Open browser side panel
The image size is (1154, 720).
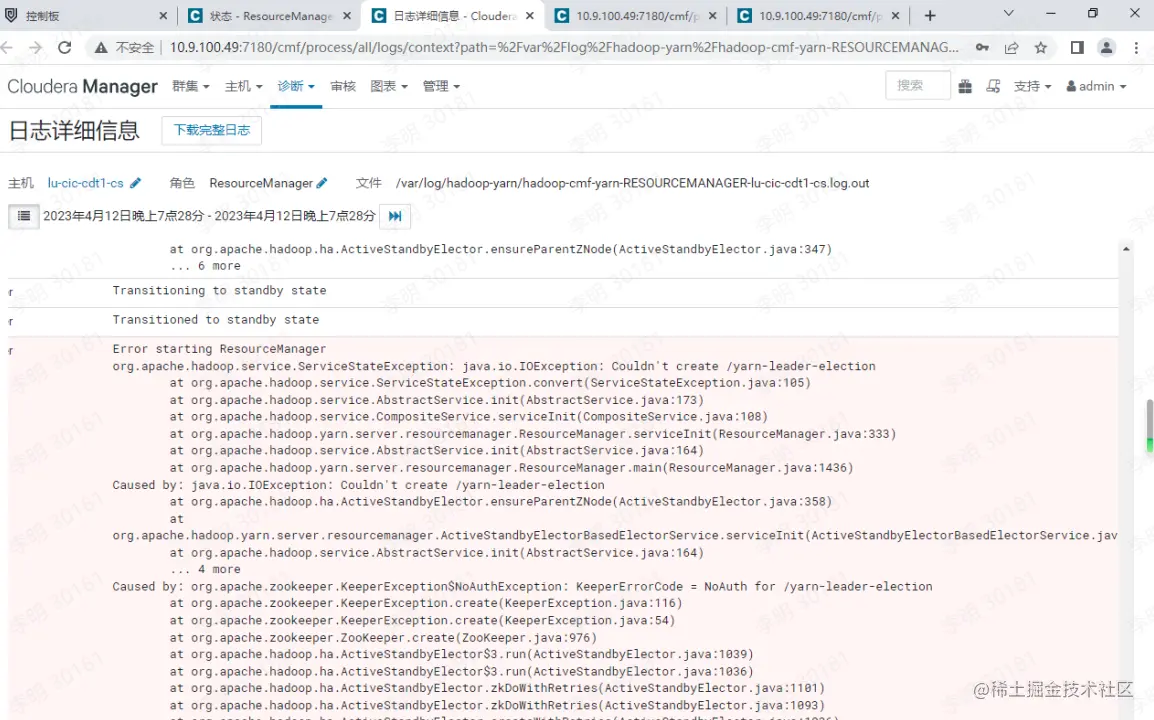pos(1077,48)
